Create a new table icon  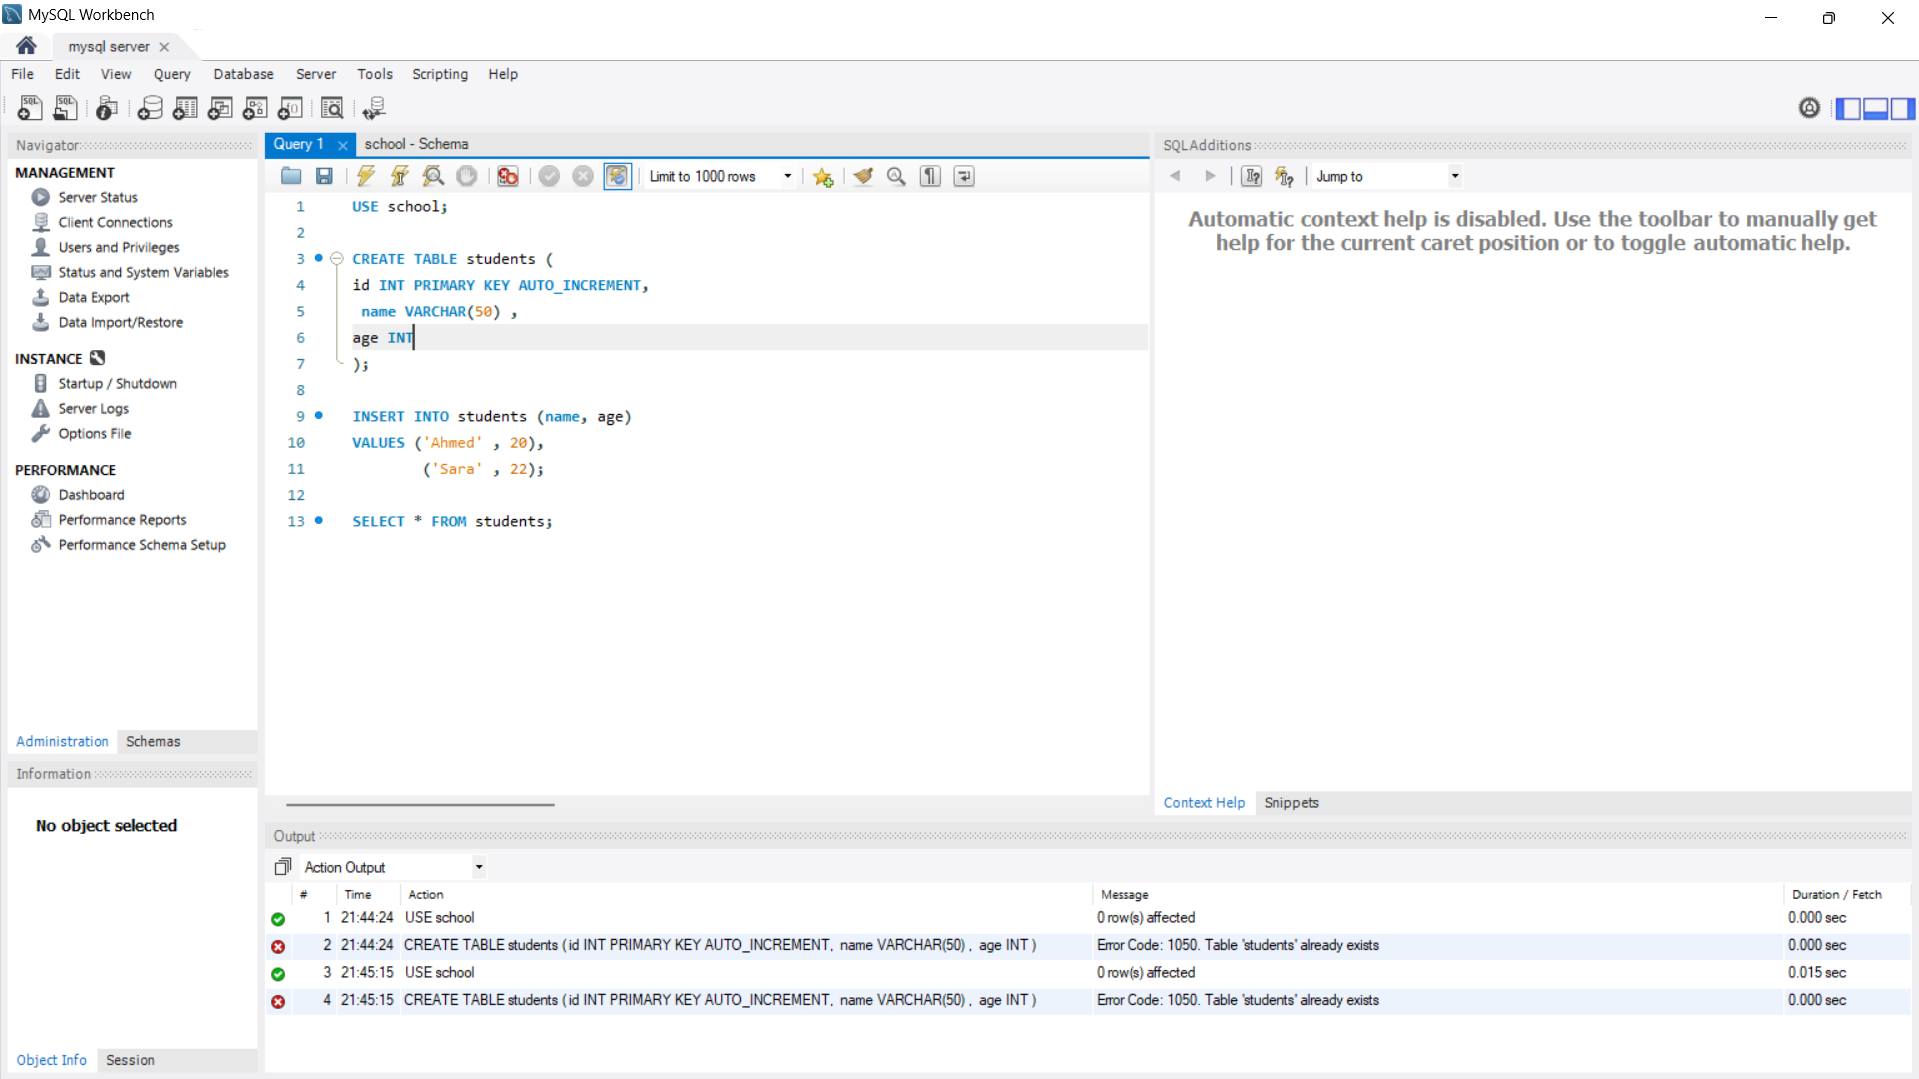(x=185, y=108)
